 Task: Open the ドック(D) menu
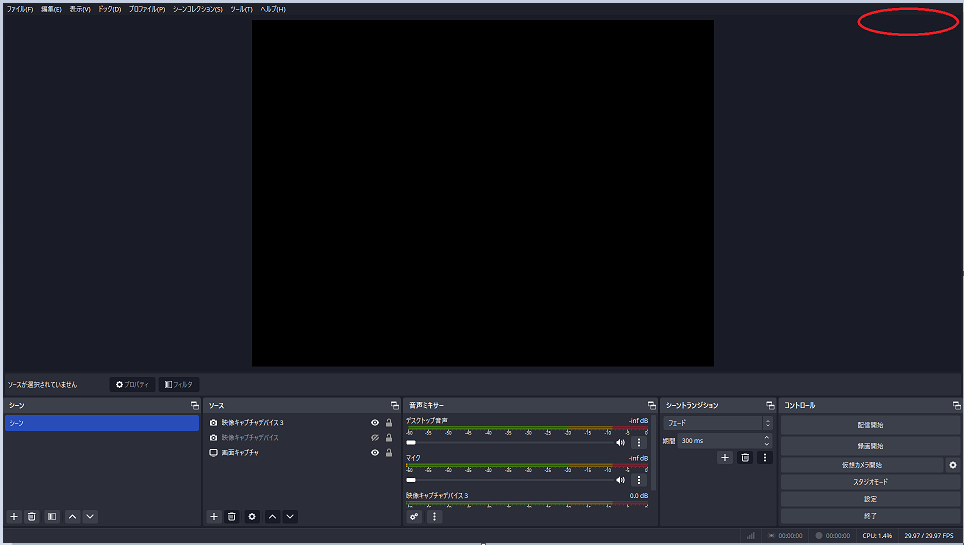point(109,9)
